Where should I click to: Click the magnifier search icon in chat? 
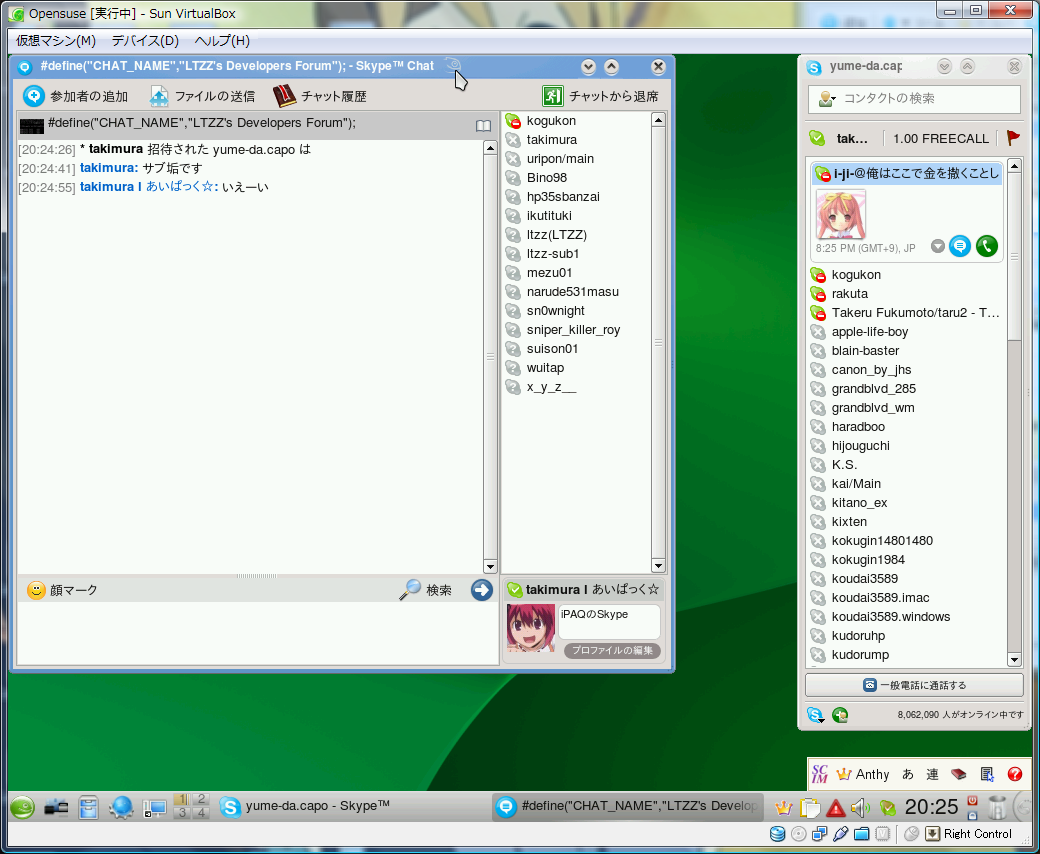(410, 589)
